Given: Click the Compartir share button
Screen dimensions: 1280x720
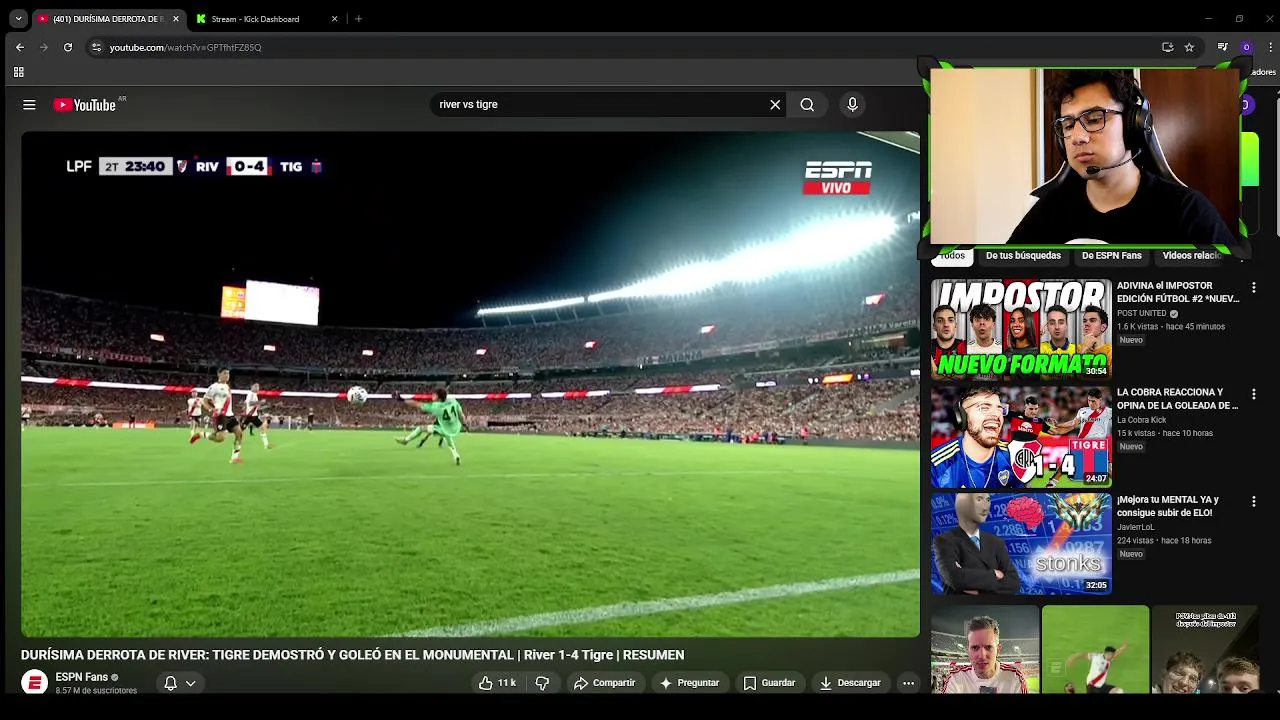Looking at the screenshot, I should click(605, 683).
